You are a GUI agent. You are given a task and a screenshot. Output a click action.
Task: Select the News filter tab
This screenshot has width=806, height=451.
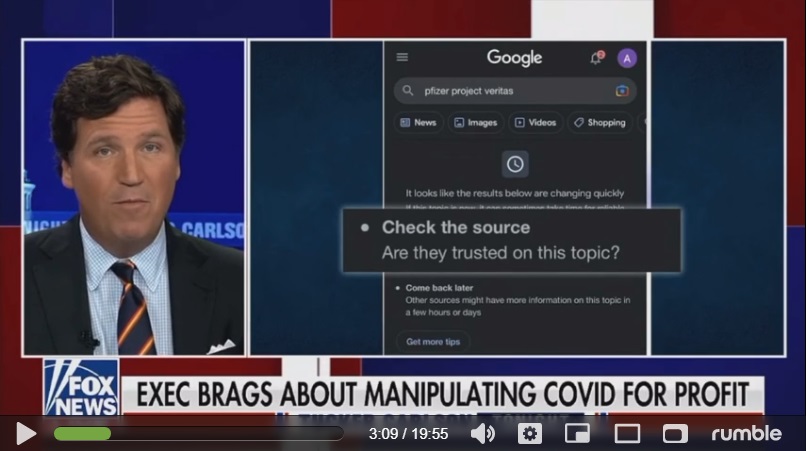418,122
